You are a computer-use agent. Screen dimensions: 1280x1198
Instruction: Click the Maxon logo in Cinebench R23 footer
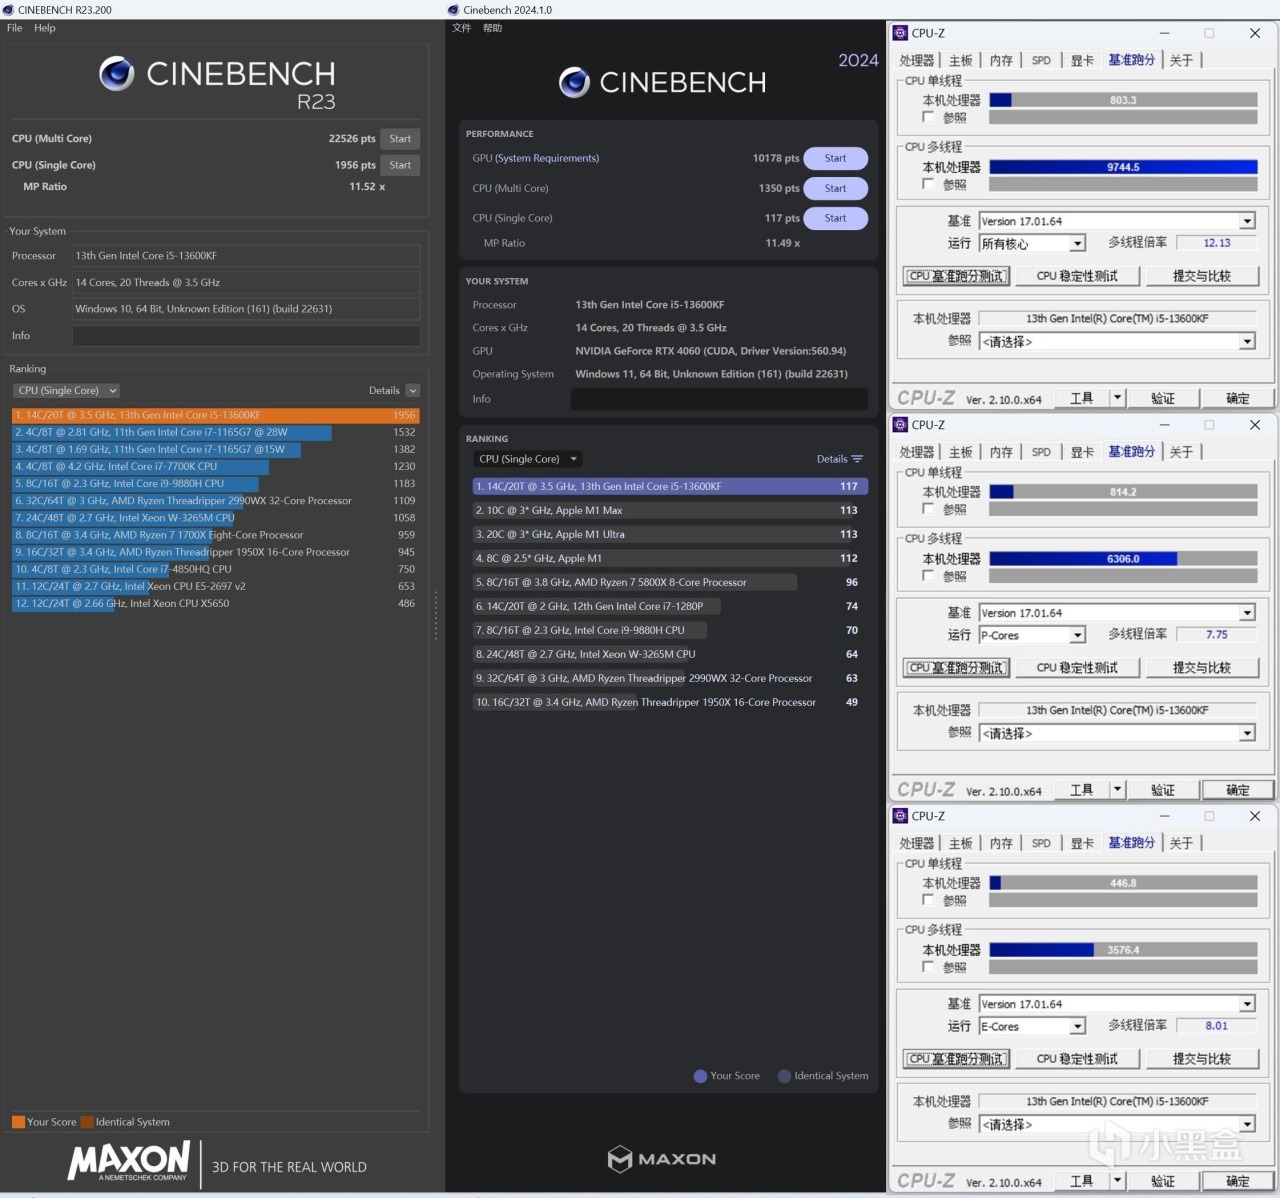pyautogui.click(x=129, y=1161)
